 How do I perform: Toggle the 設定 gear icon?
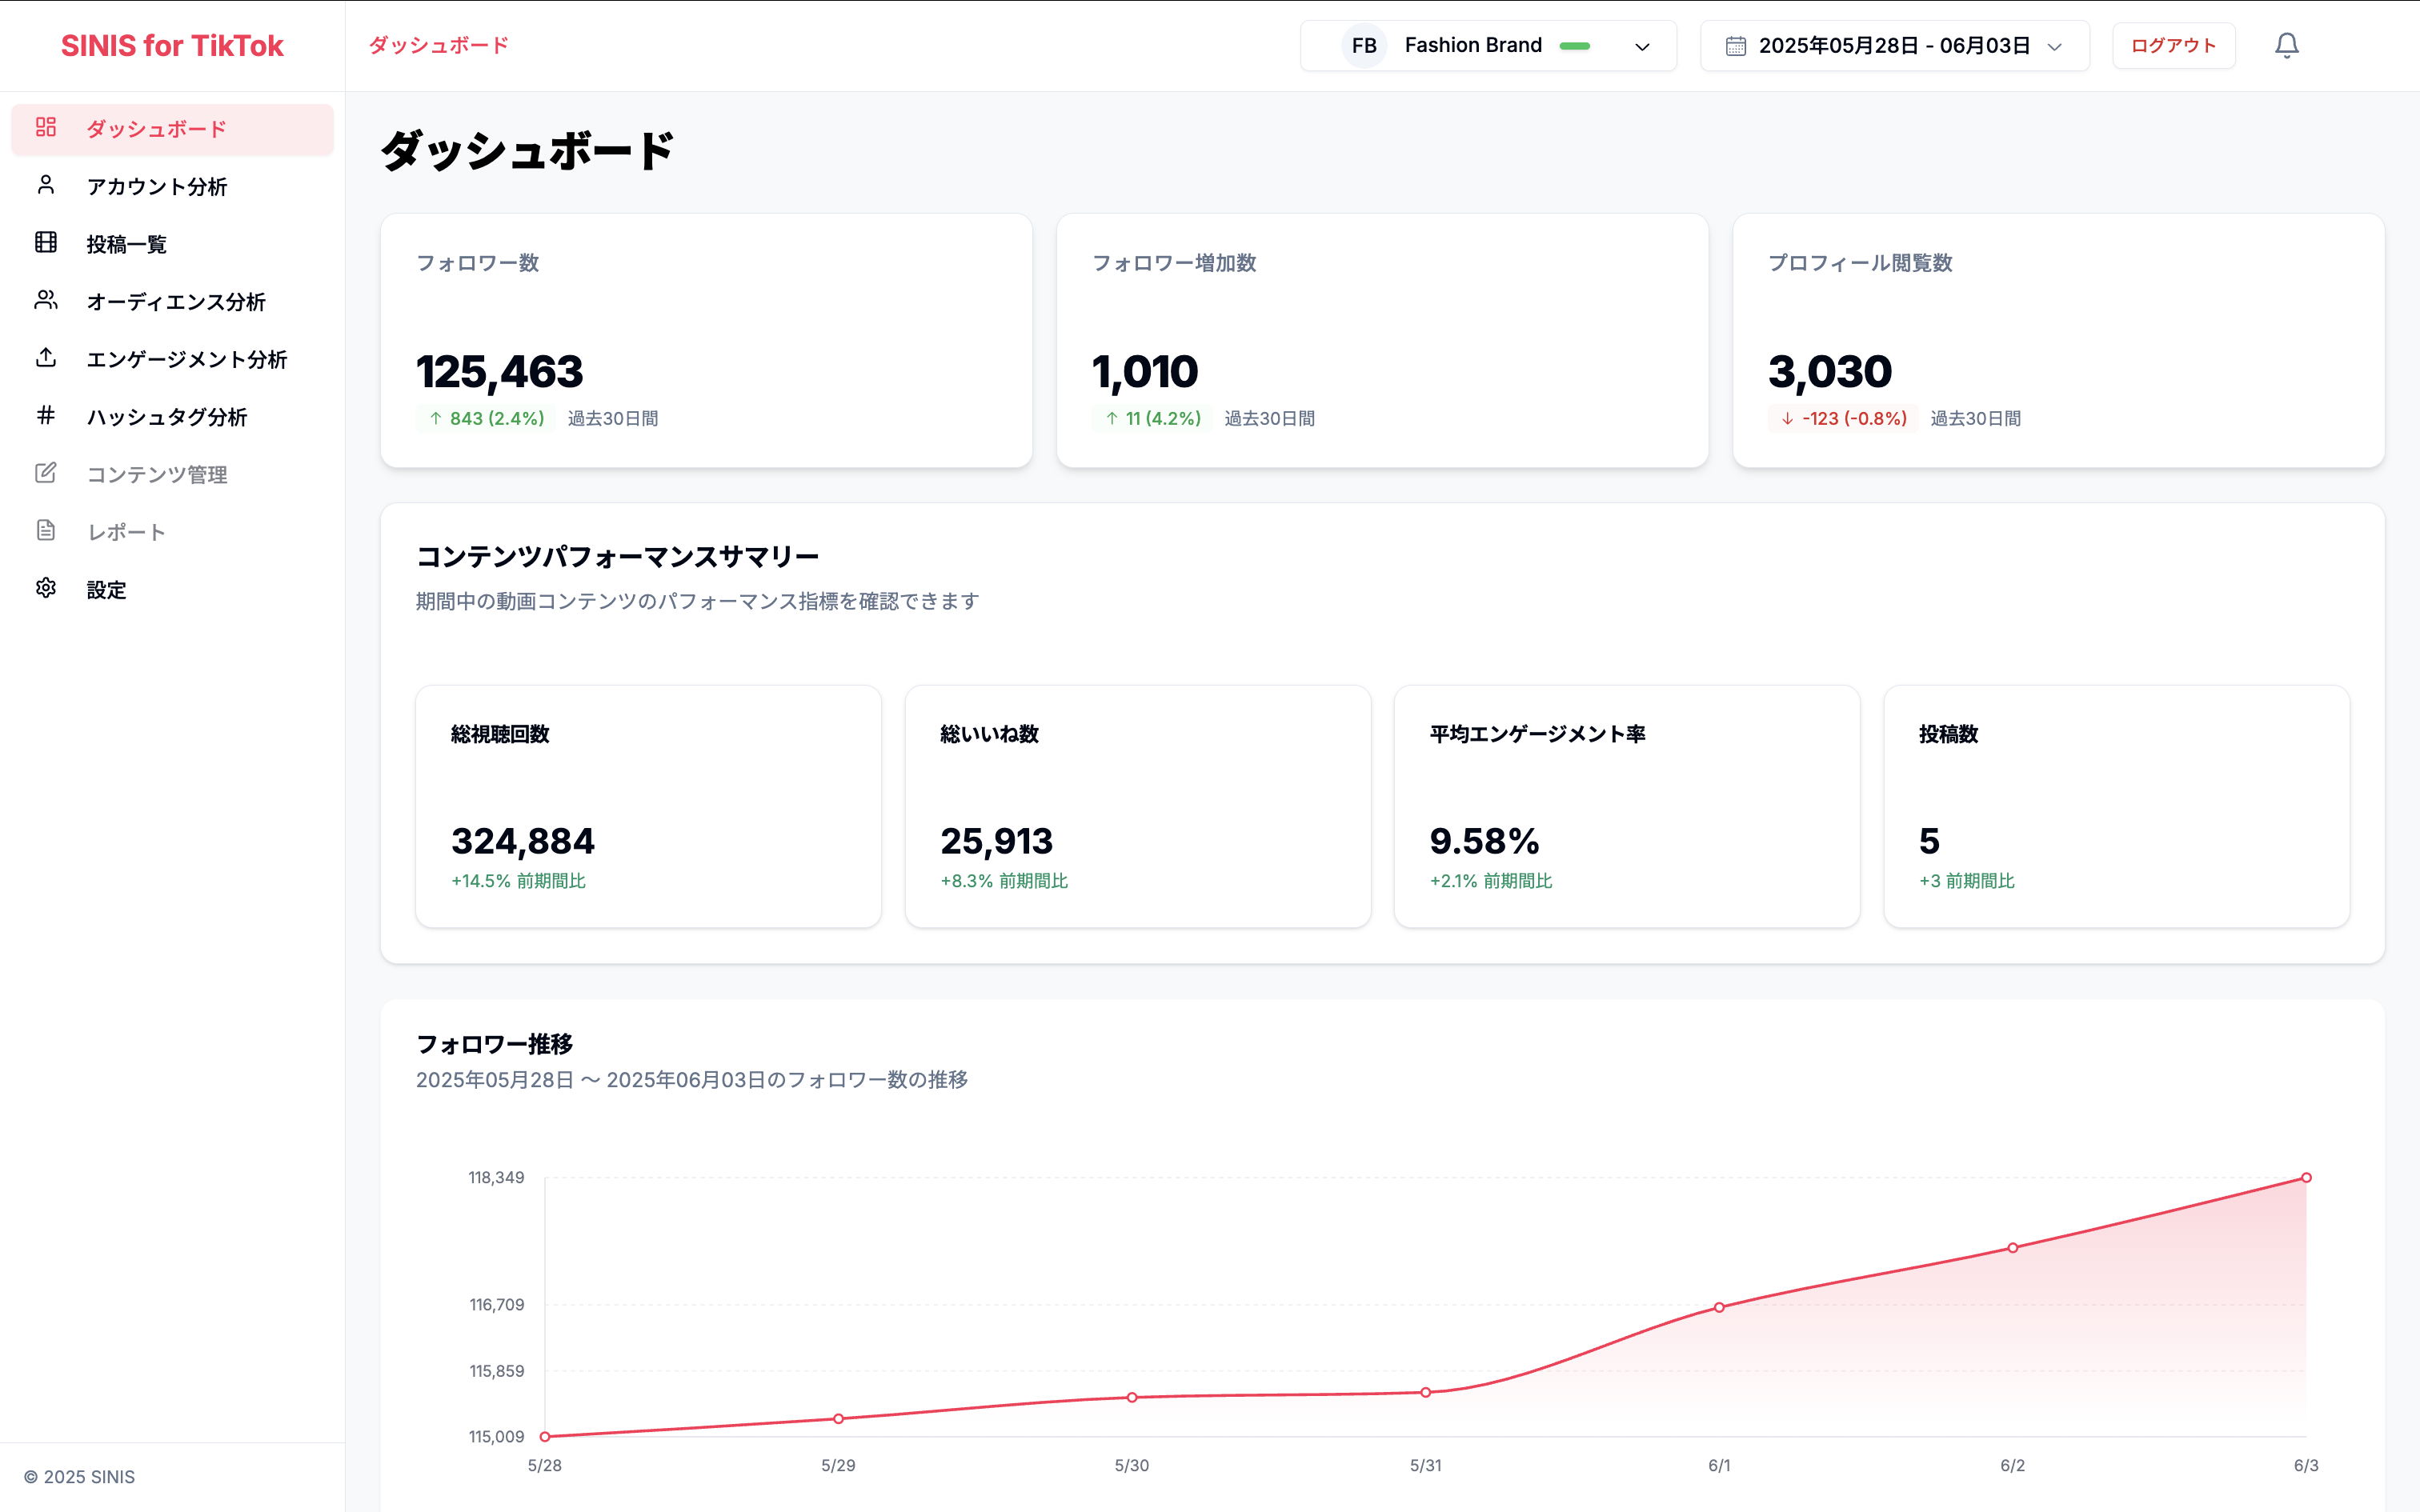tap(46, 589)
